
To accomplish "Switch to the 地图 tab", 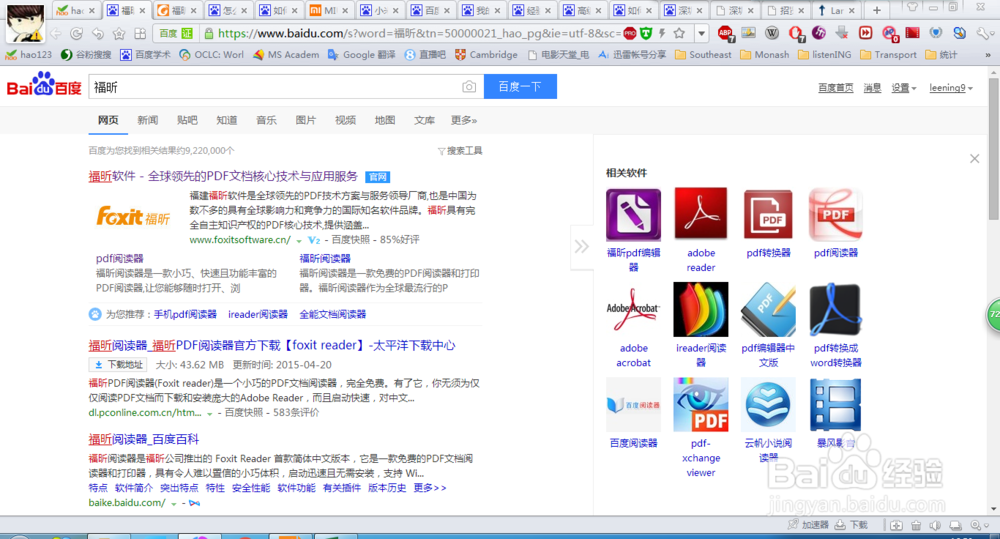I will tap(385, 120).
